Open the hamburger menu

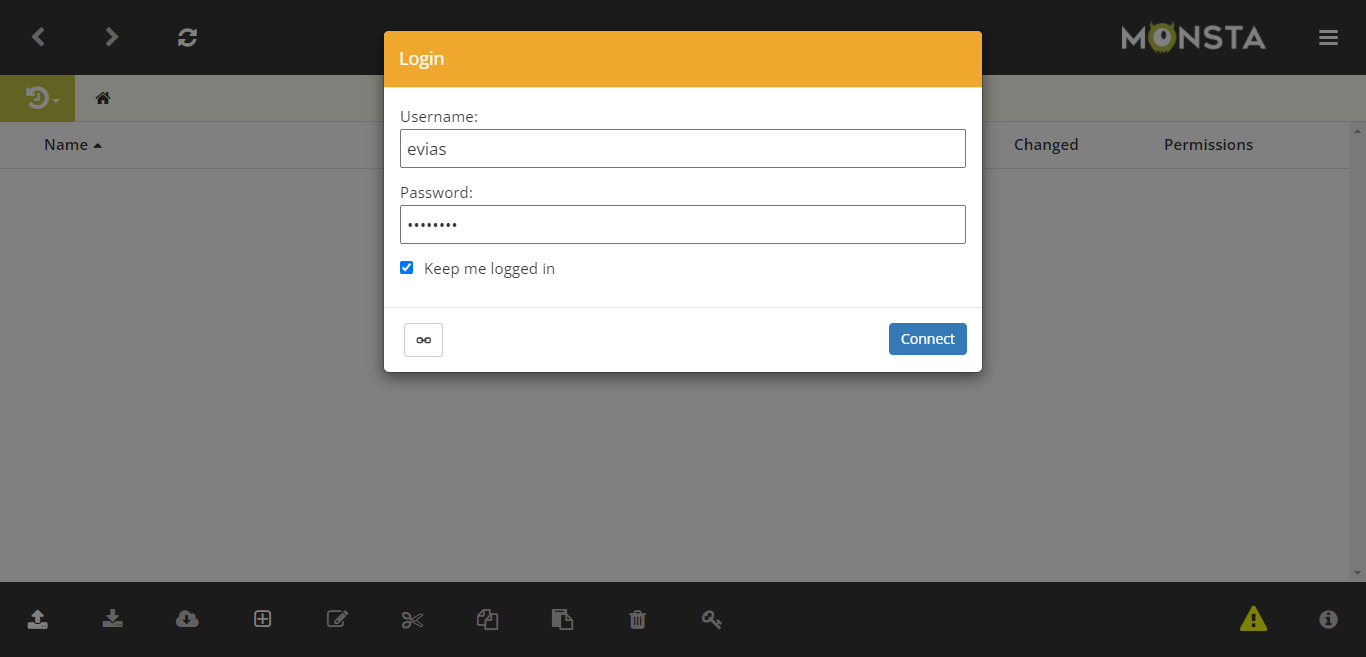1328,38
